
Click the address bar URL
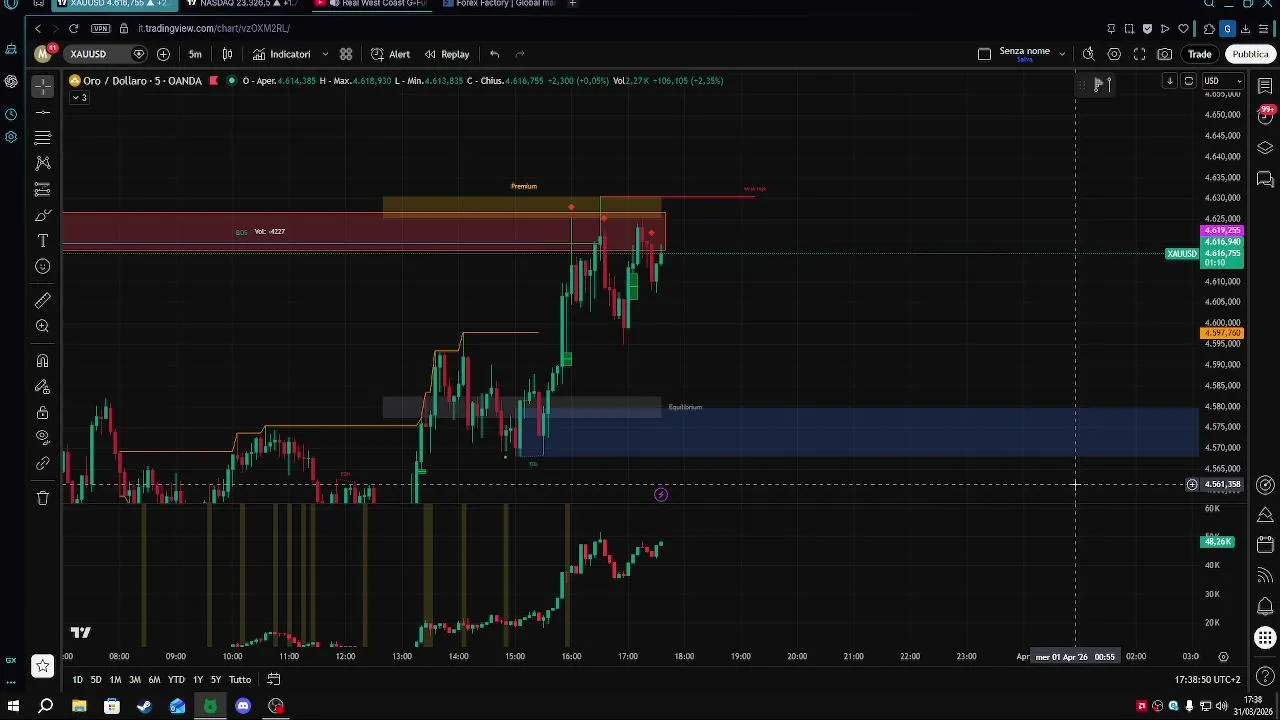214,28
